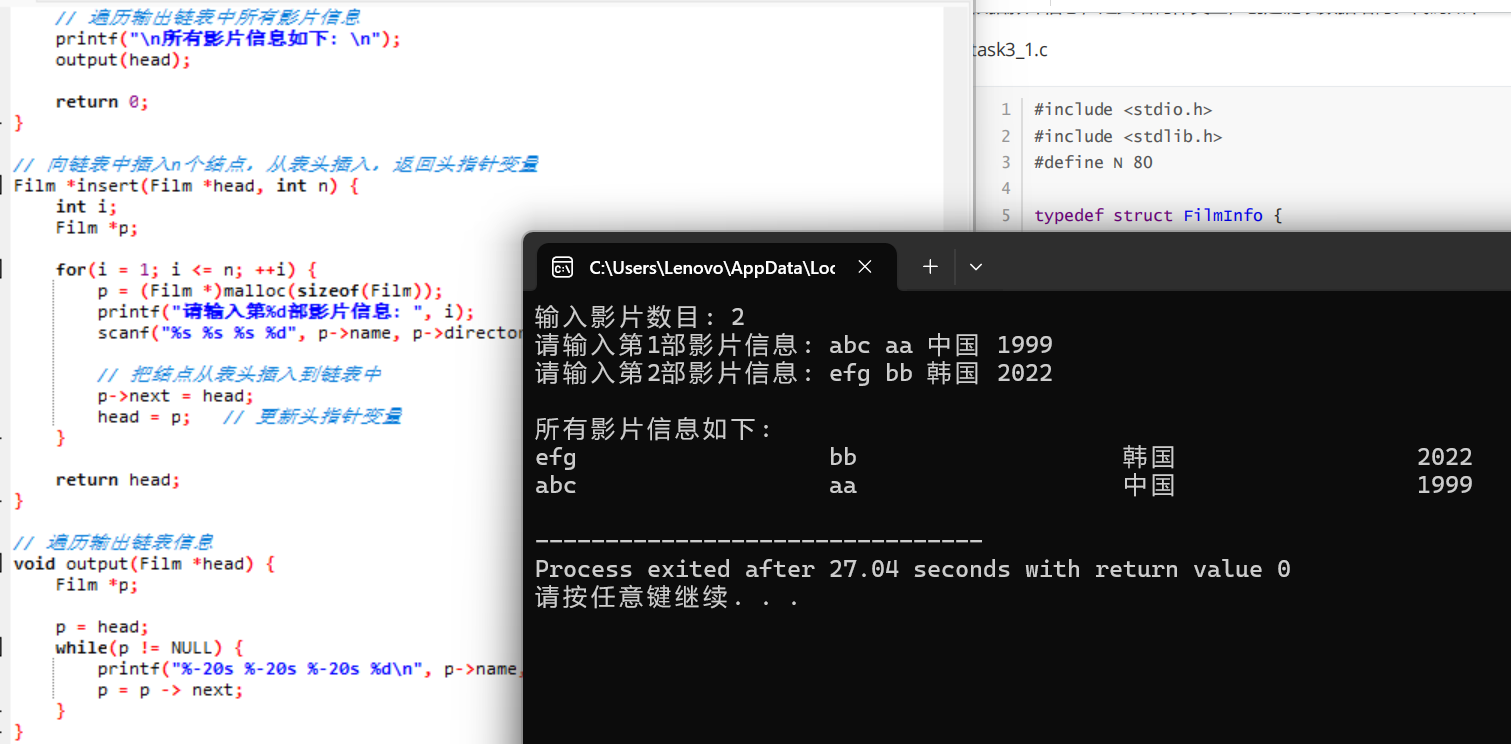The width and height of the screenshot is (1511, 744).
Task: Click the 'void output(Film *head) {' line
Action: tap(143, 563)
